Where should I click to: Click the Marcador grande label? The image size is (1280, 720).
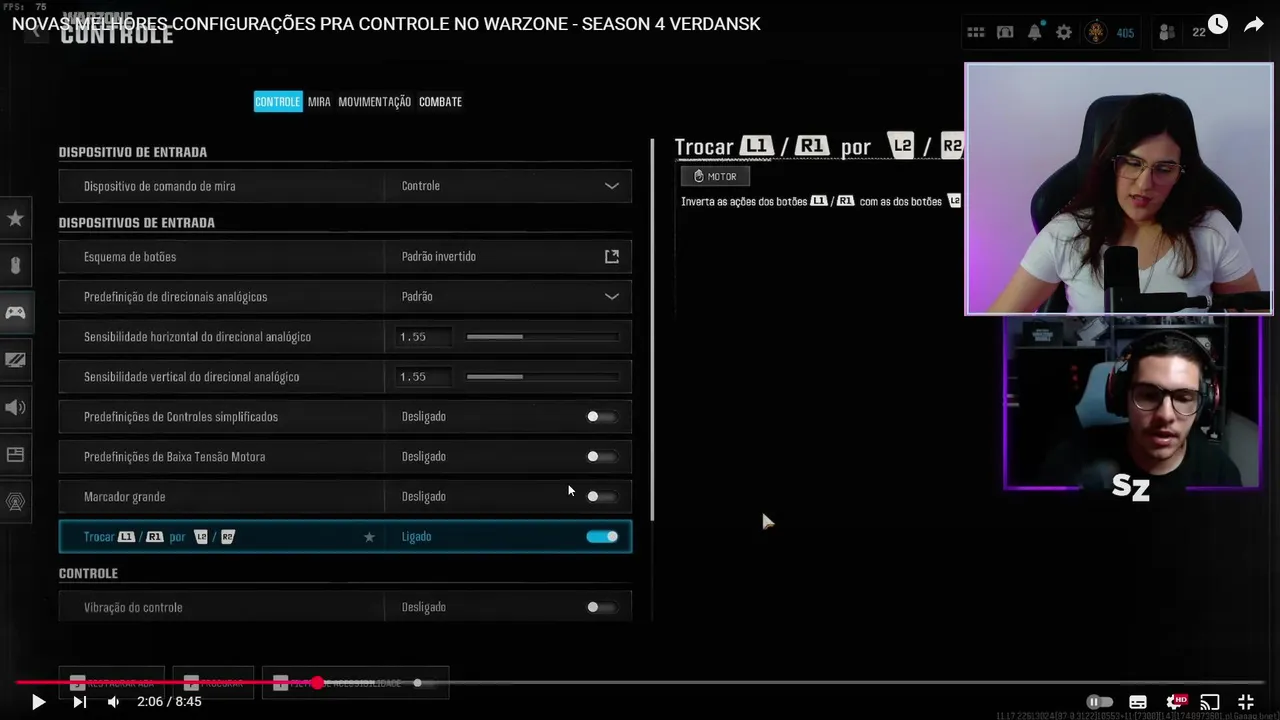click(125, 497)
